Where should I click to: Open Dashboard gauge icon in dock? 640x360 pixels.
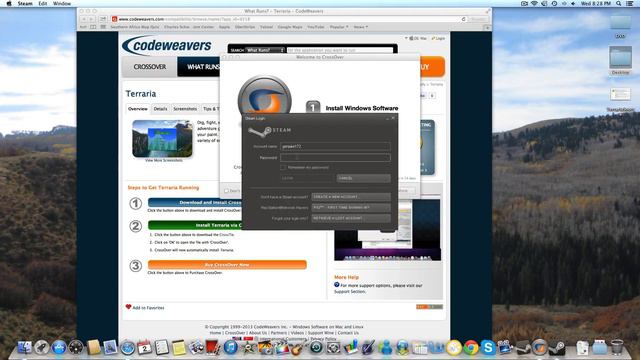tap(76, 347)
